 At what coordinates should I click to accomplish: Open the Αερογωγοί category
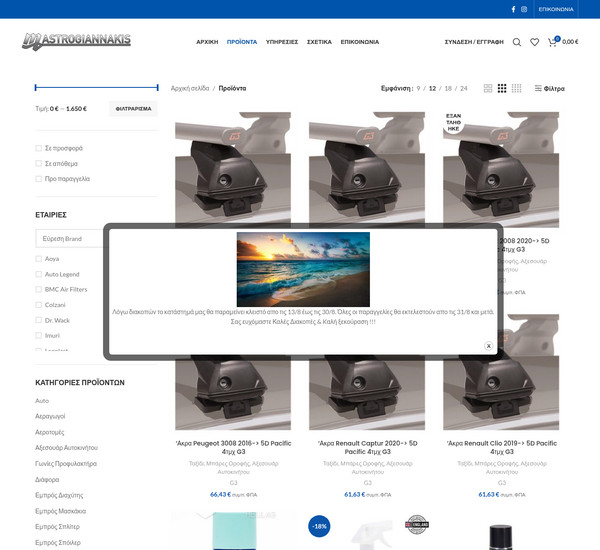(x=50, y=416)
